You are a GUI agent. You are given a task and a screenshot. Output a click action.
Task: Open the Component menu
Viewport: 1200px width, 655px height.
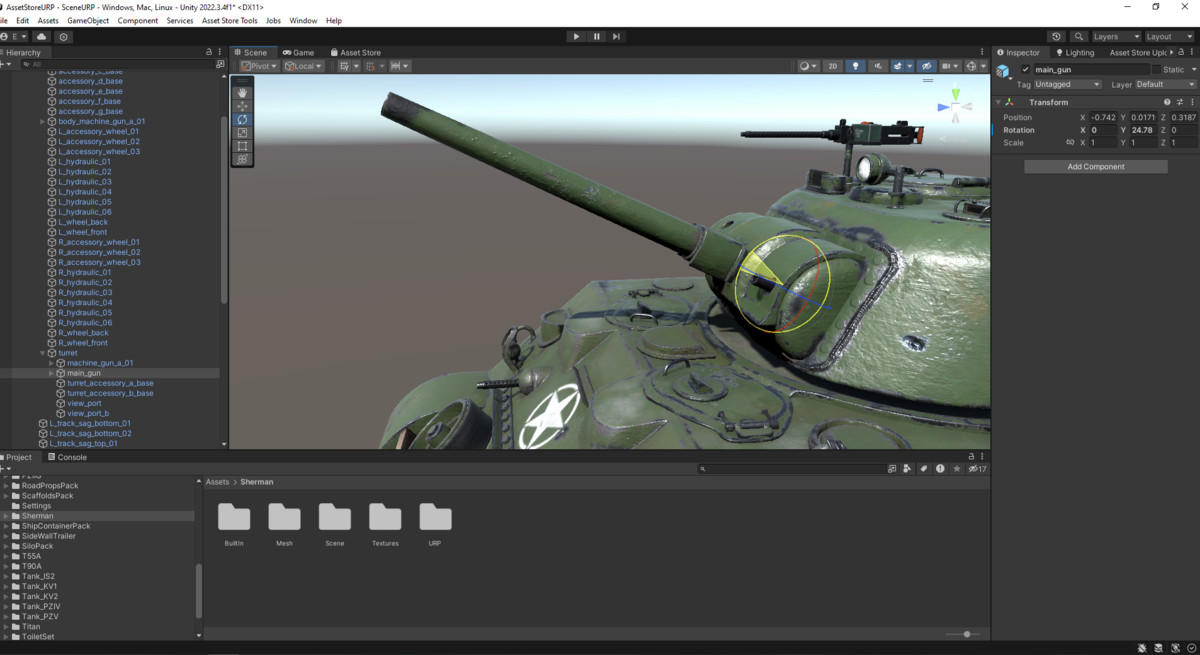(138, 20)
